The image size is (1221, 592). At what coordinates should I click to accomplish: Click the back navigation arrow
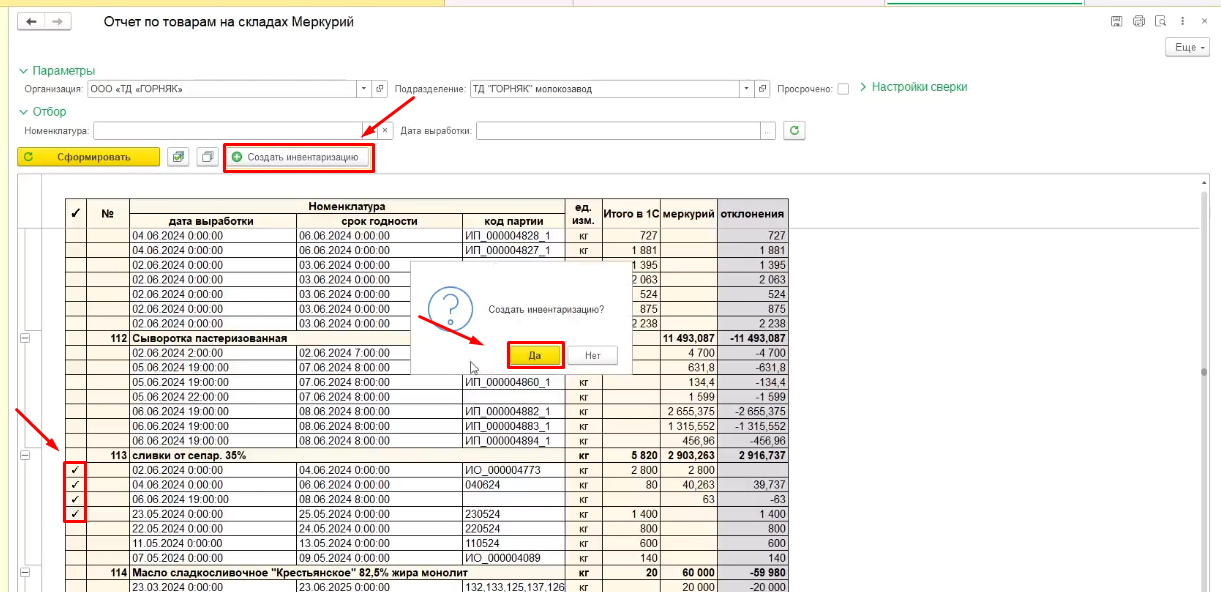[x=31, y=21]
